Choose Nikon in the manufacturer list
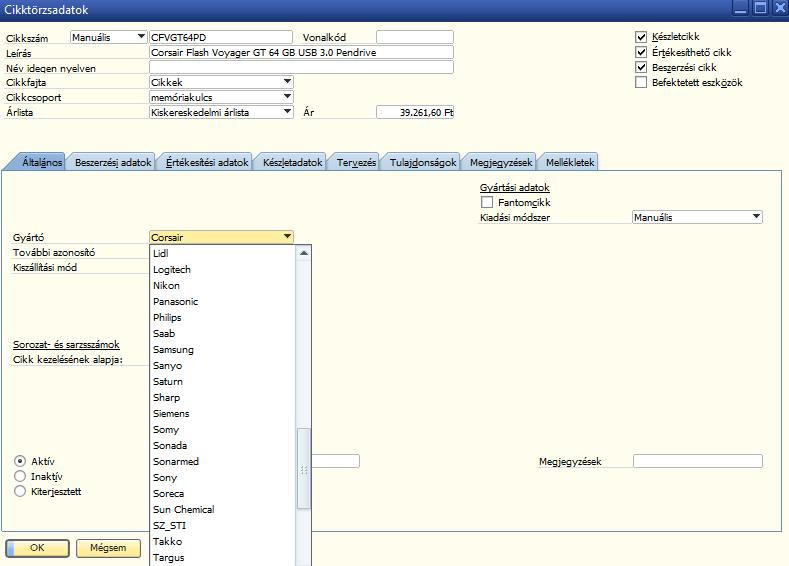Image resolution: width=789 pixels, height=566 pixels. coord(223,286)
